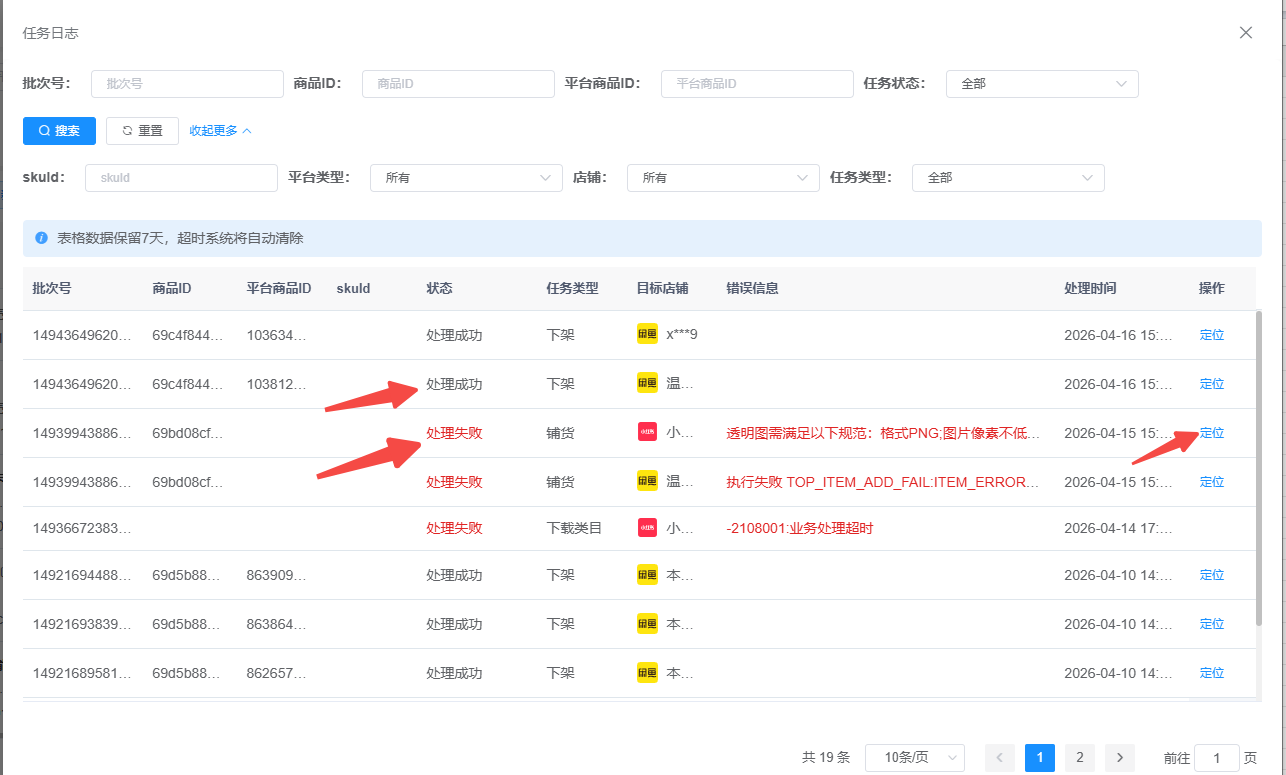Collapse filters with 收起更多
The image size is (1286, 775).
[x=221, y=131]
